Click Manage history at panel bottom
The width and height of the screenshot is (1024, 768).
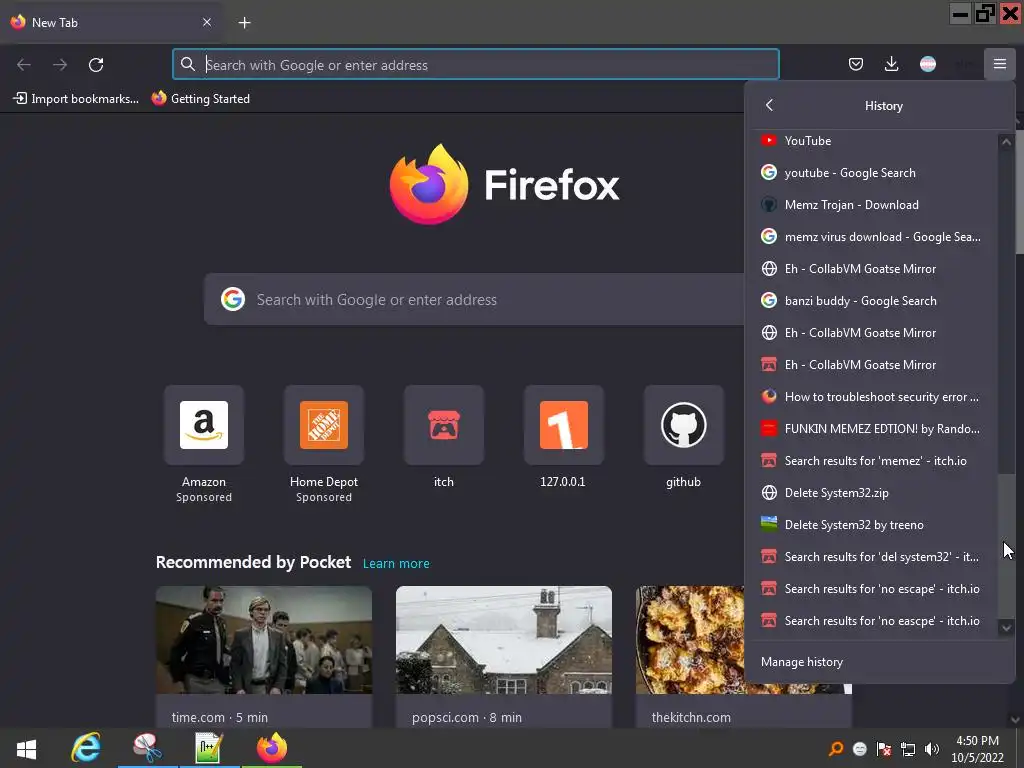880,662
